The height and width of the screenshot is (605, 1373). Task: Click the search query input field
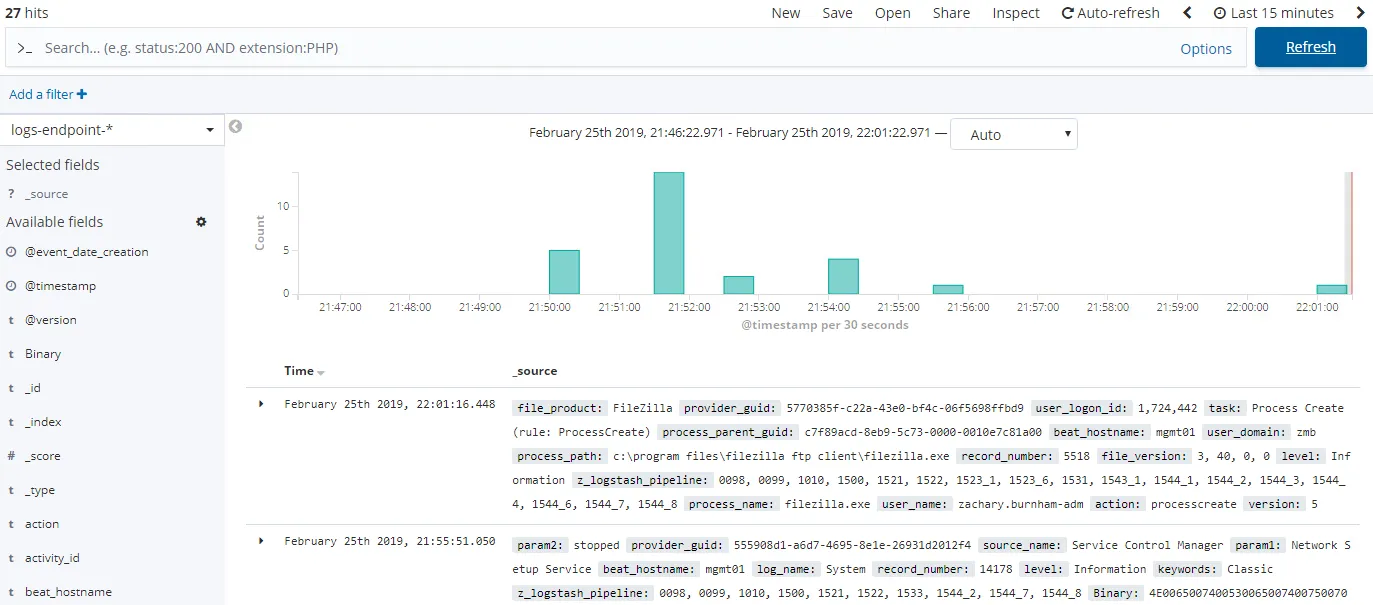pyautogui.click(x=605, y=48)
